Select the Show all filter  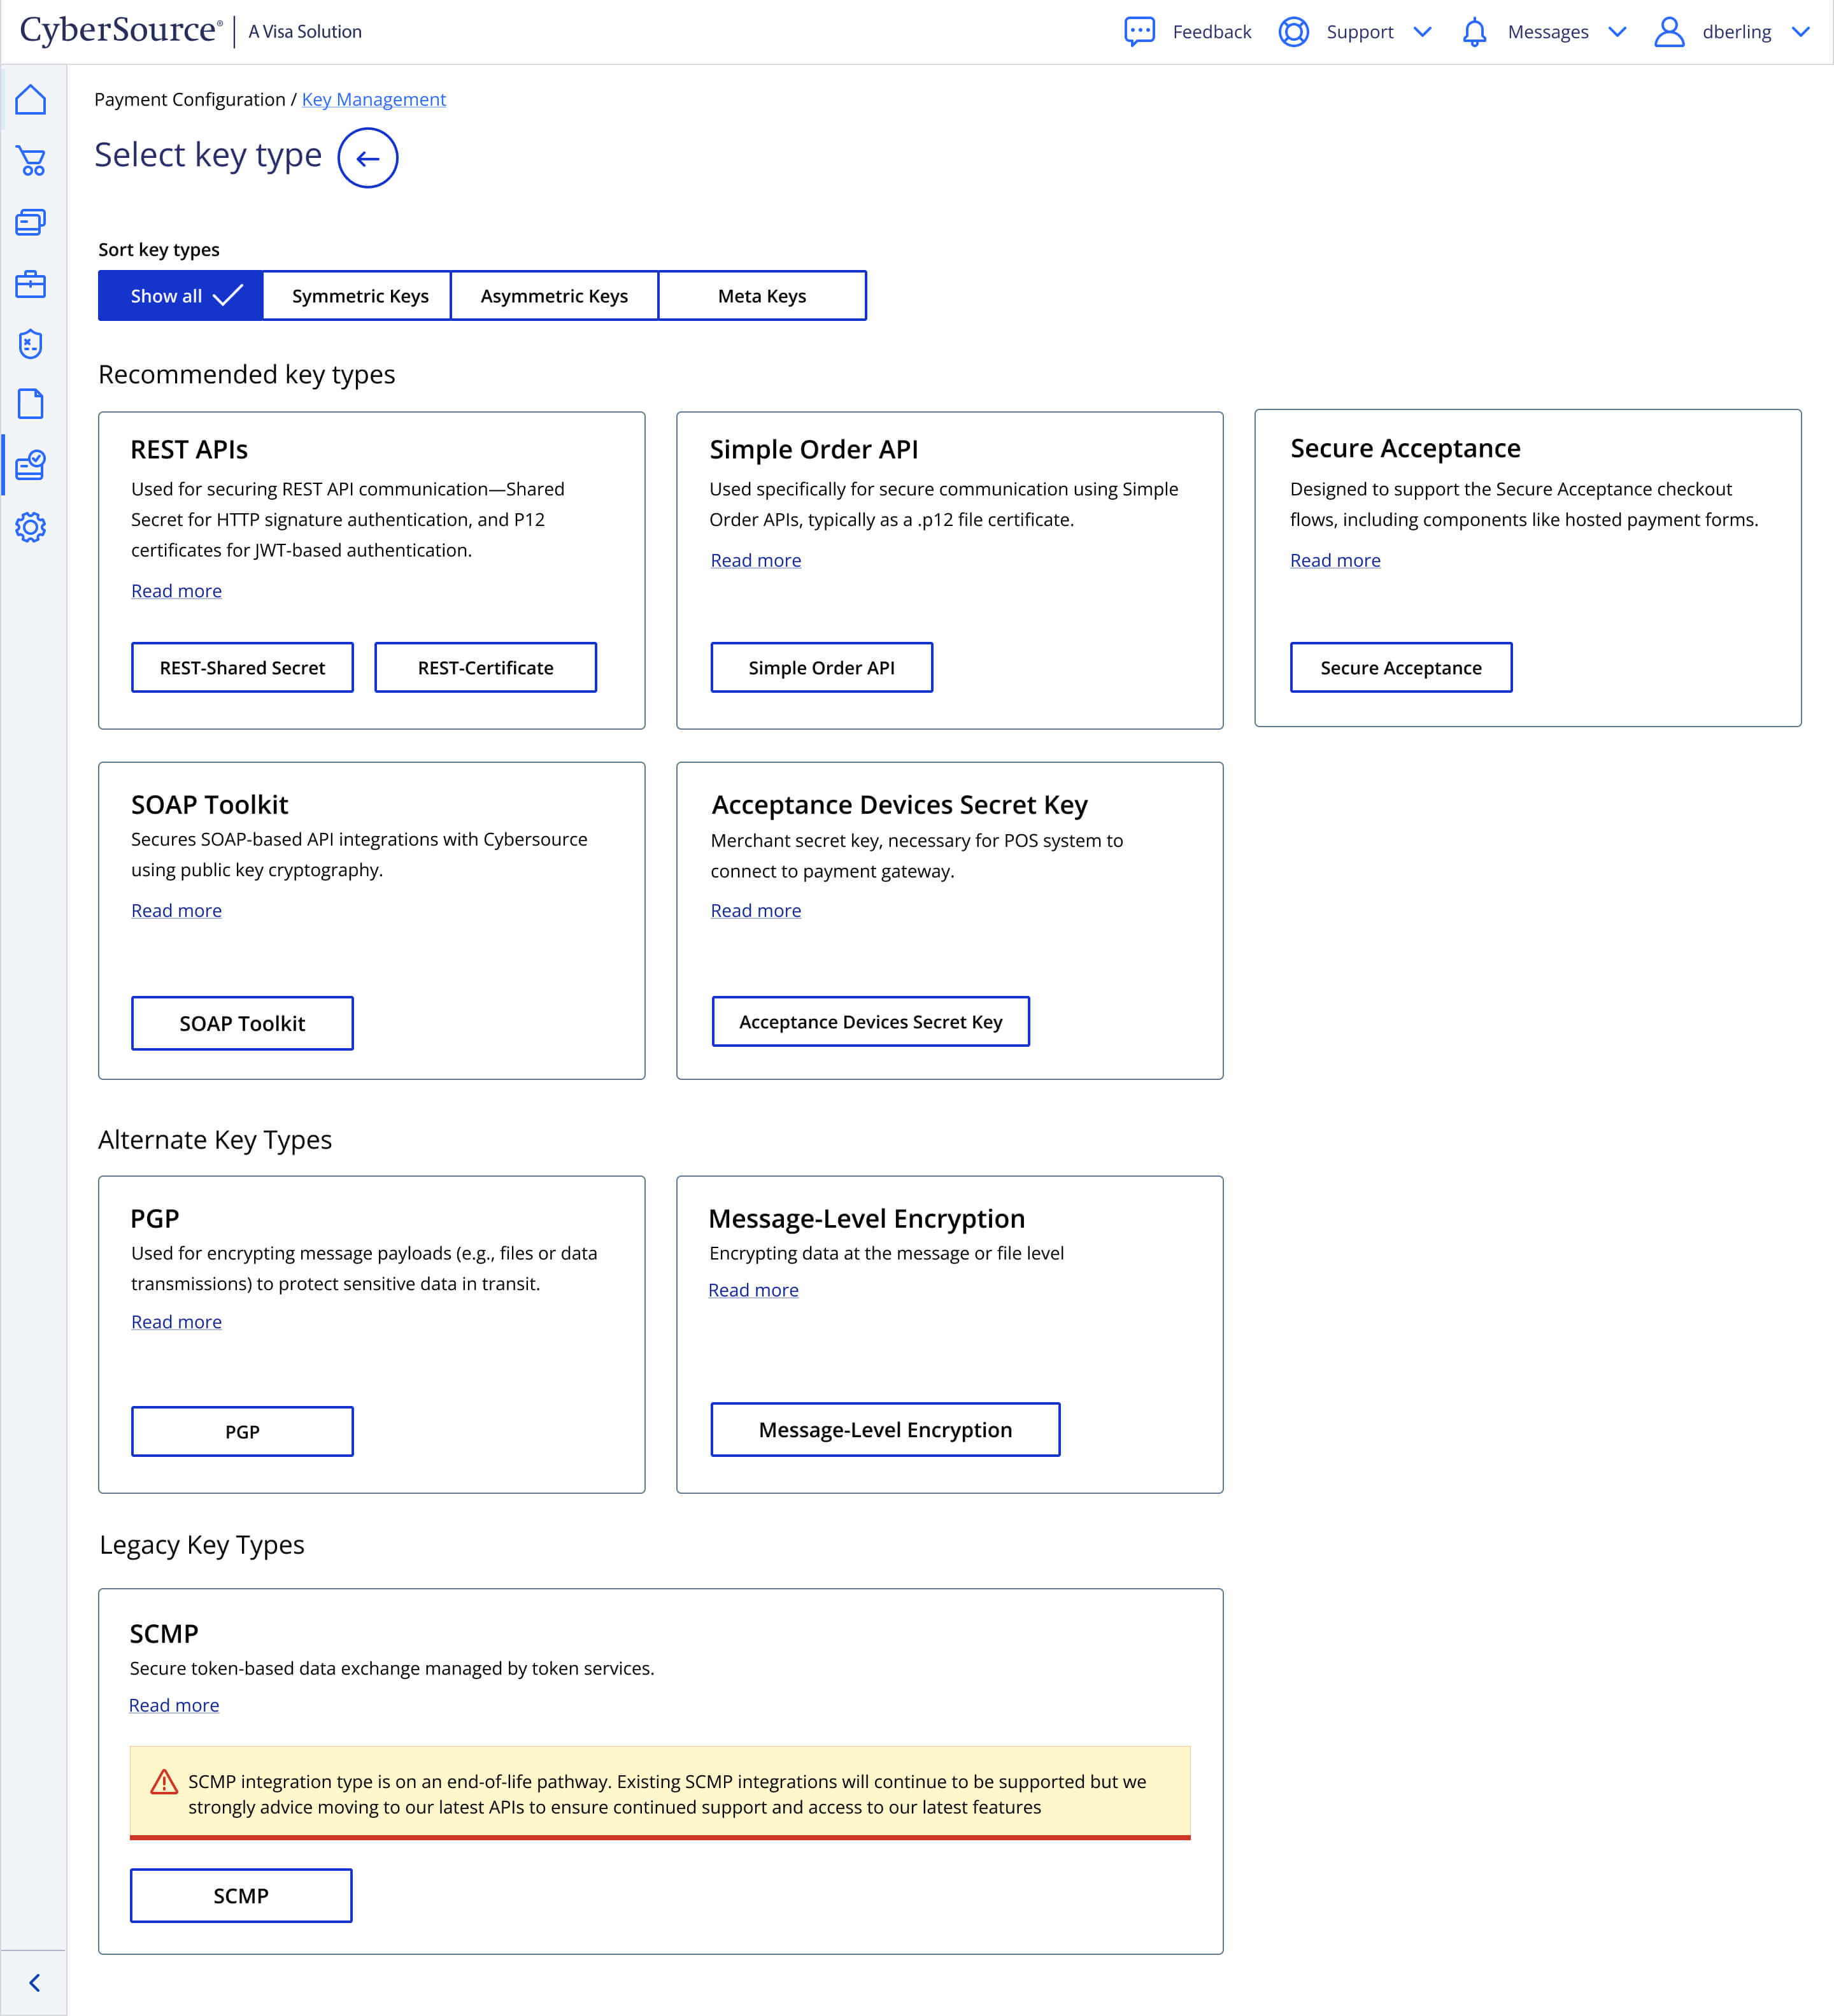click(181, 296)
